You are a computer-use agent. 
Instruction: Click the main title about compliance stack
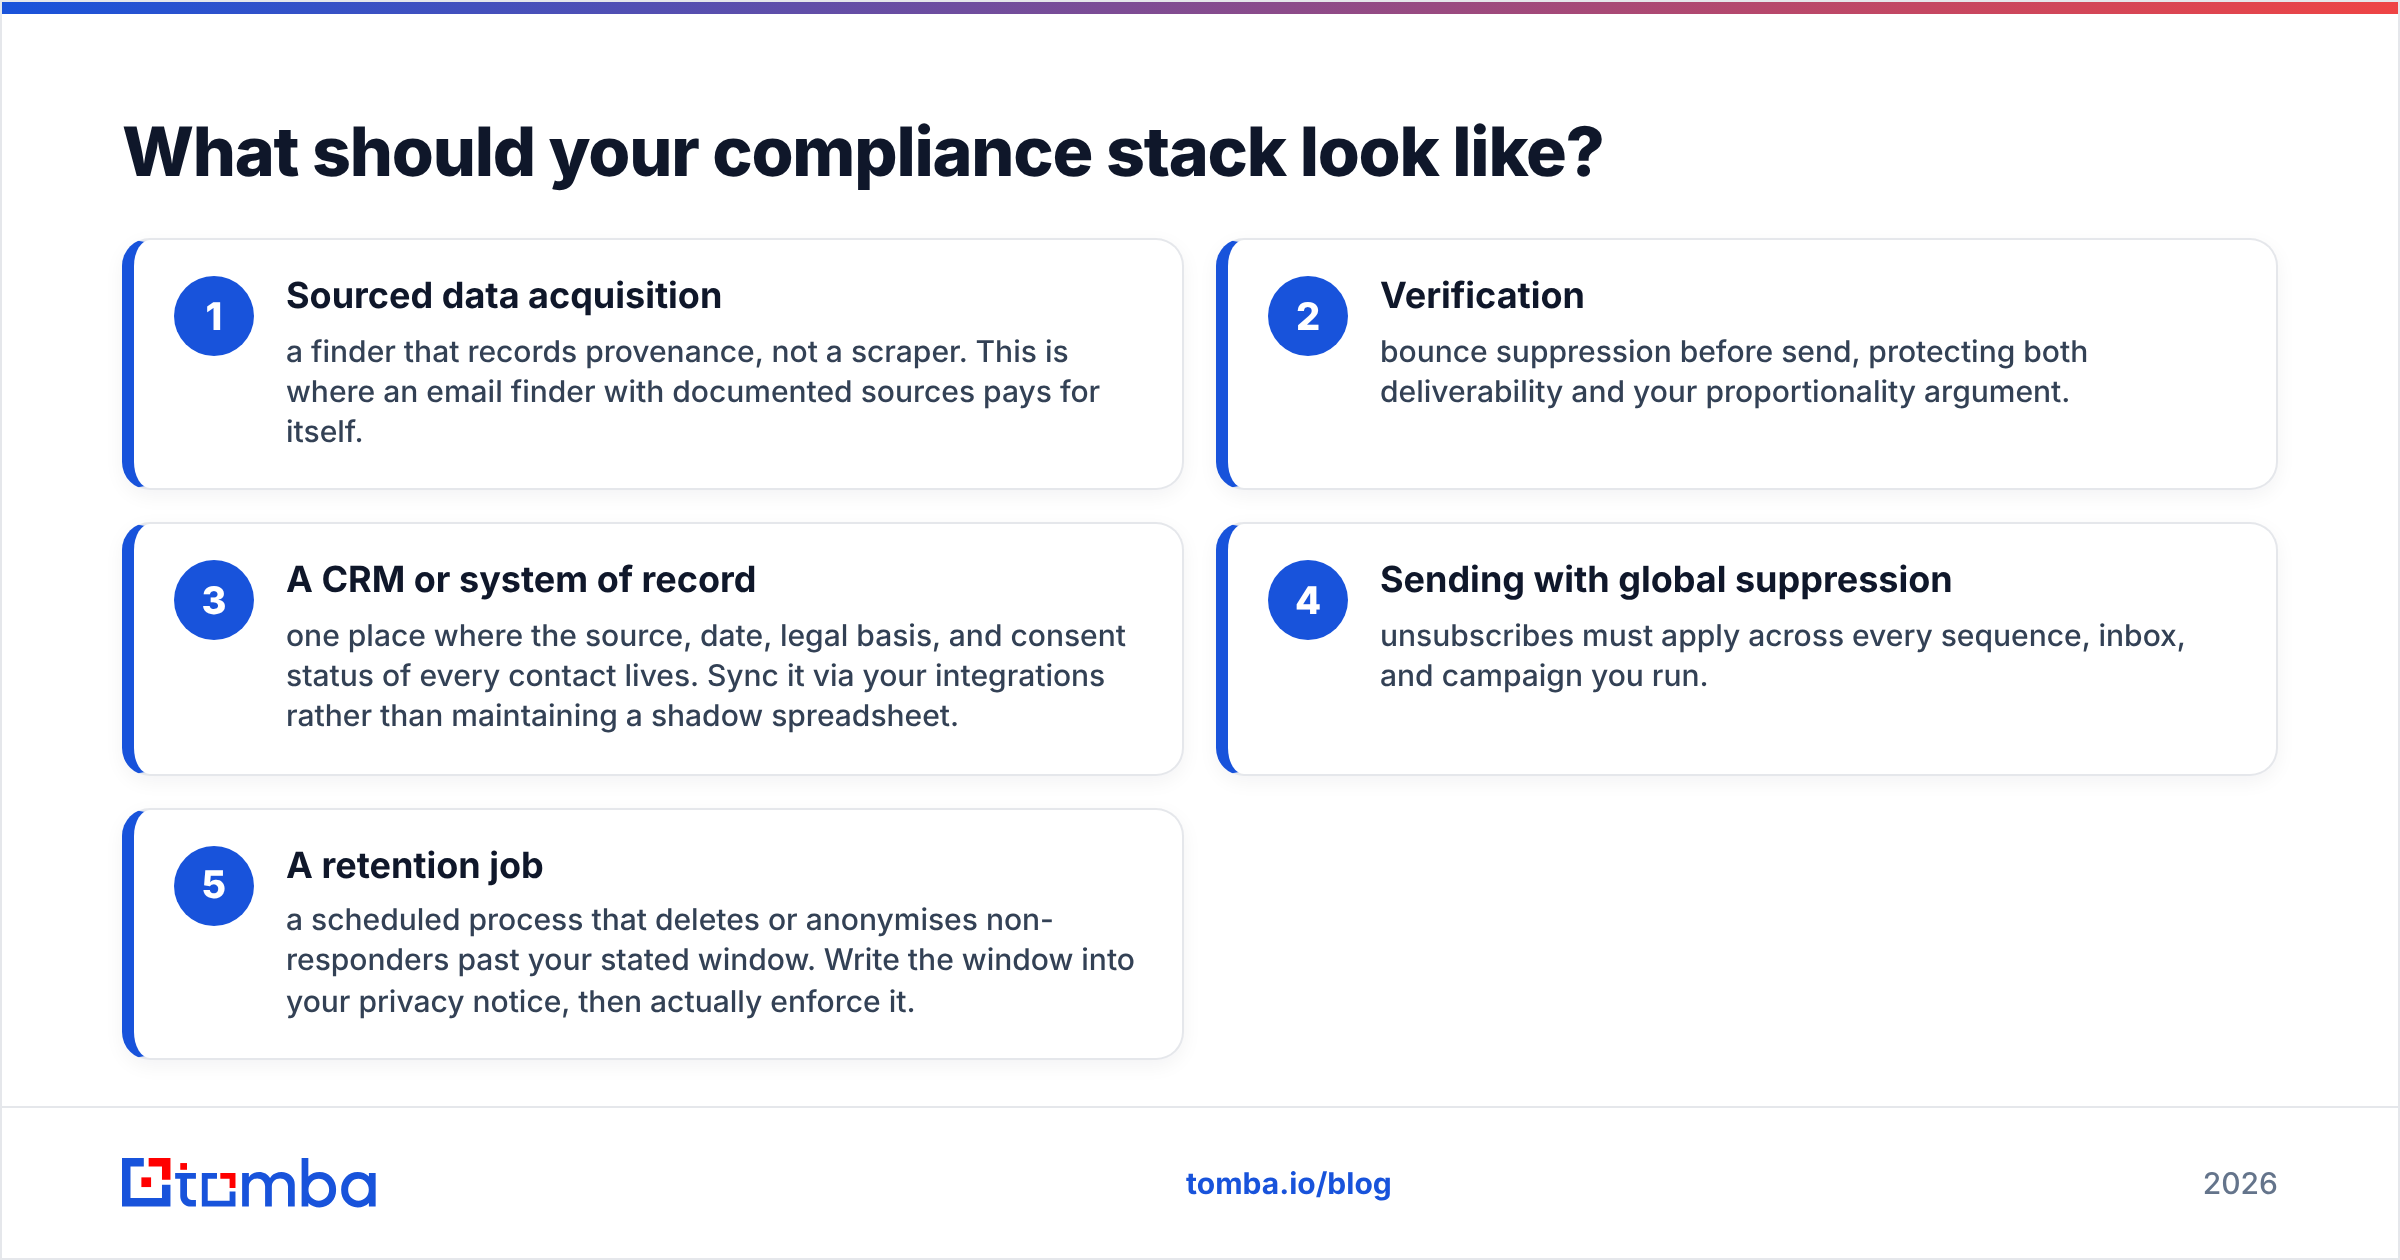pos(863,153)
